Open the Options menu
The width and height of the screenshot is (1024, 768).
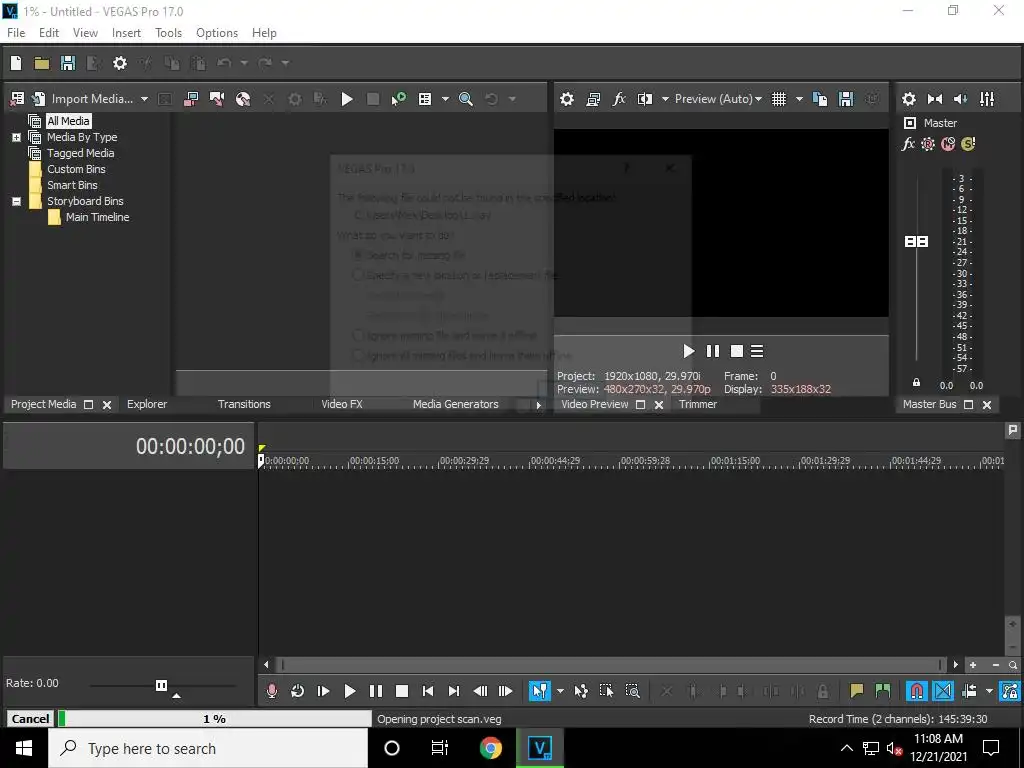(217, 33)
